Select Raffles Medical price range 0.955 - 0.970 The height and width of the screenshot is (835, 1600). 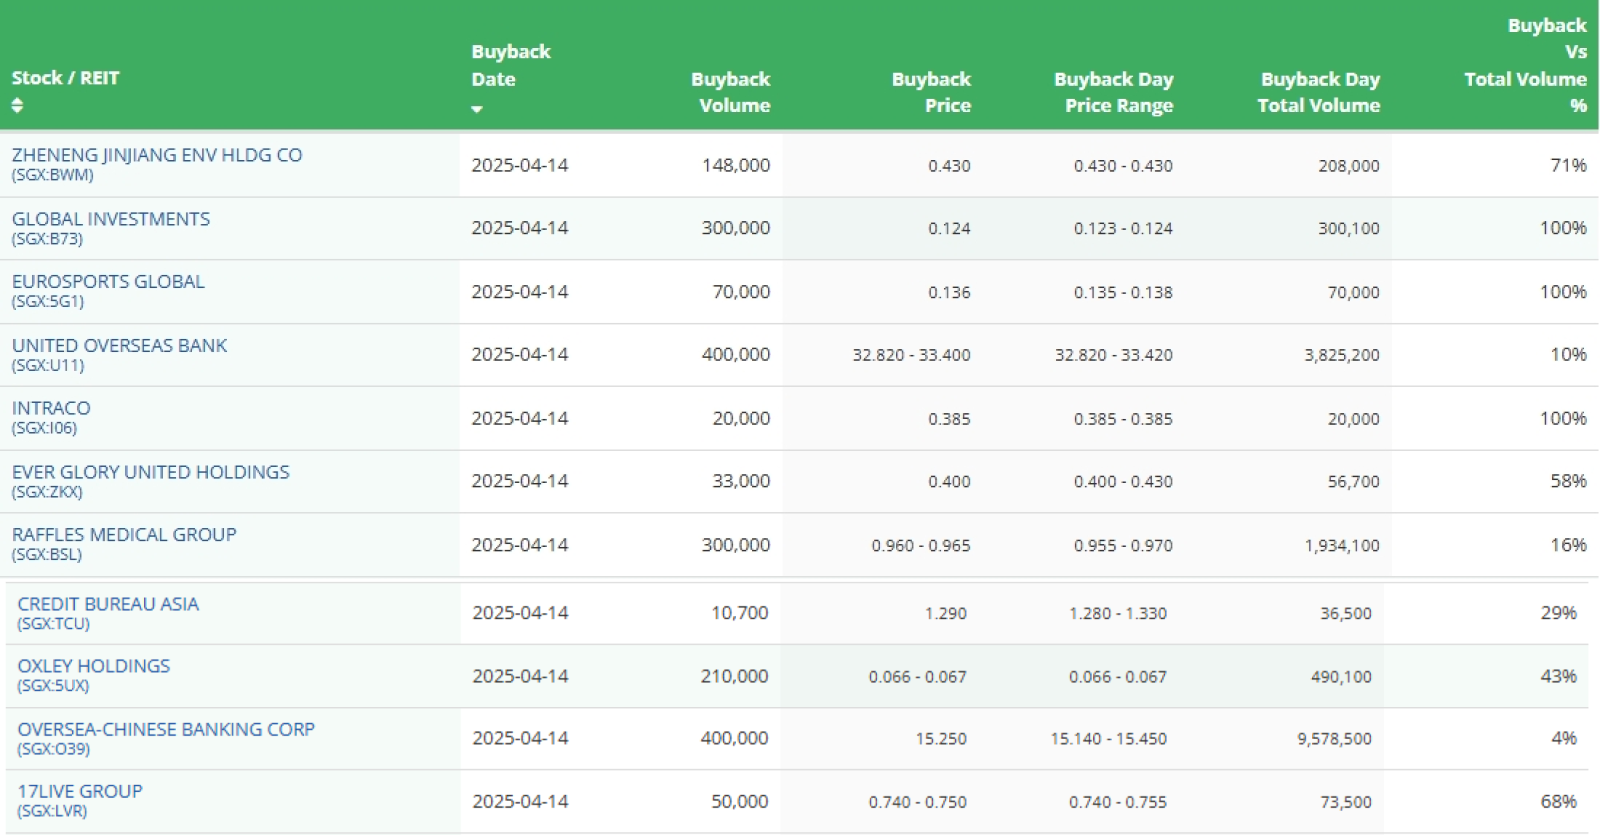(x=1123, y=546)
